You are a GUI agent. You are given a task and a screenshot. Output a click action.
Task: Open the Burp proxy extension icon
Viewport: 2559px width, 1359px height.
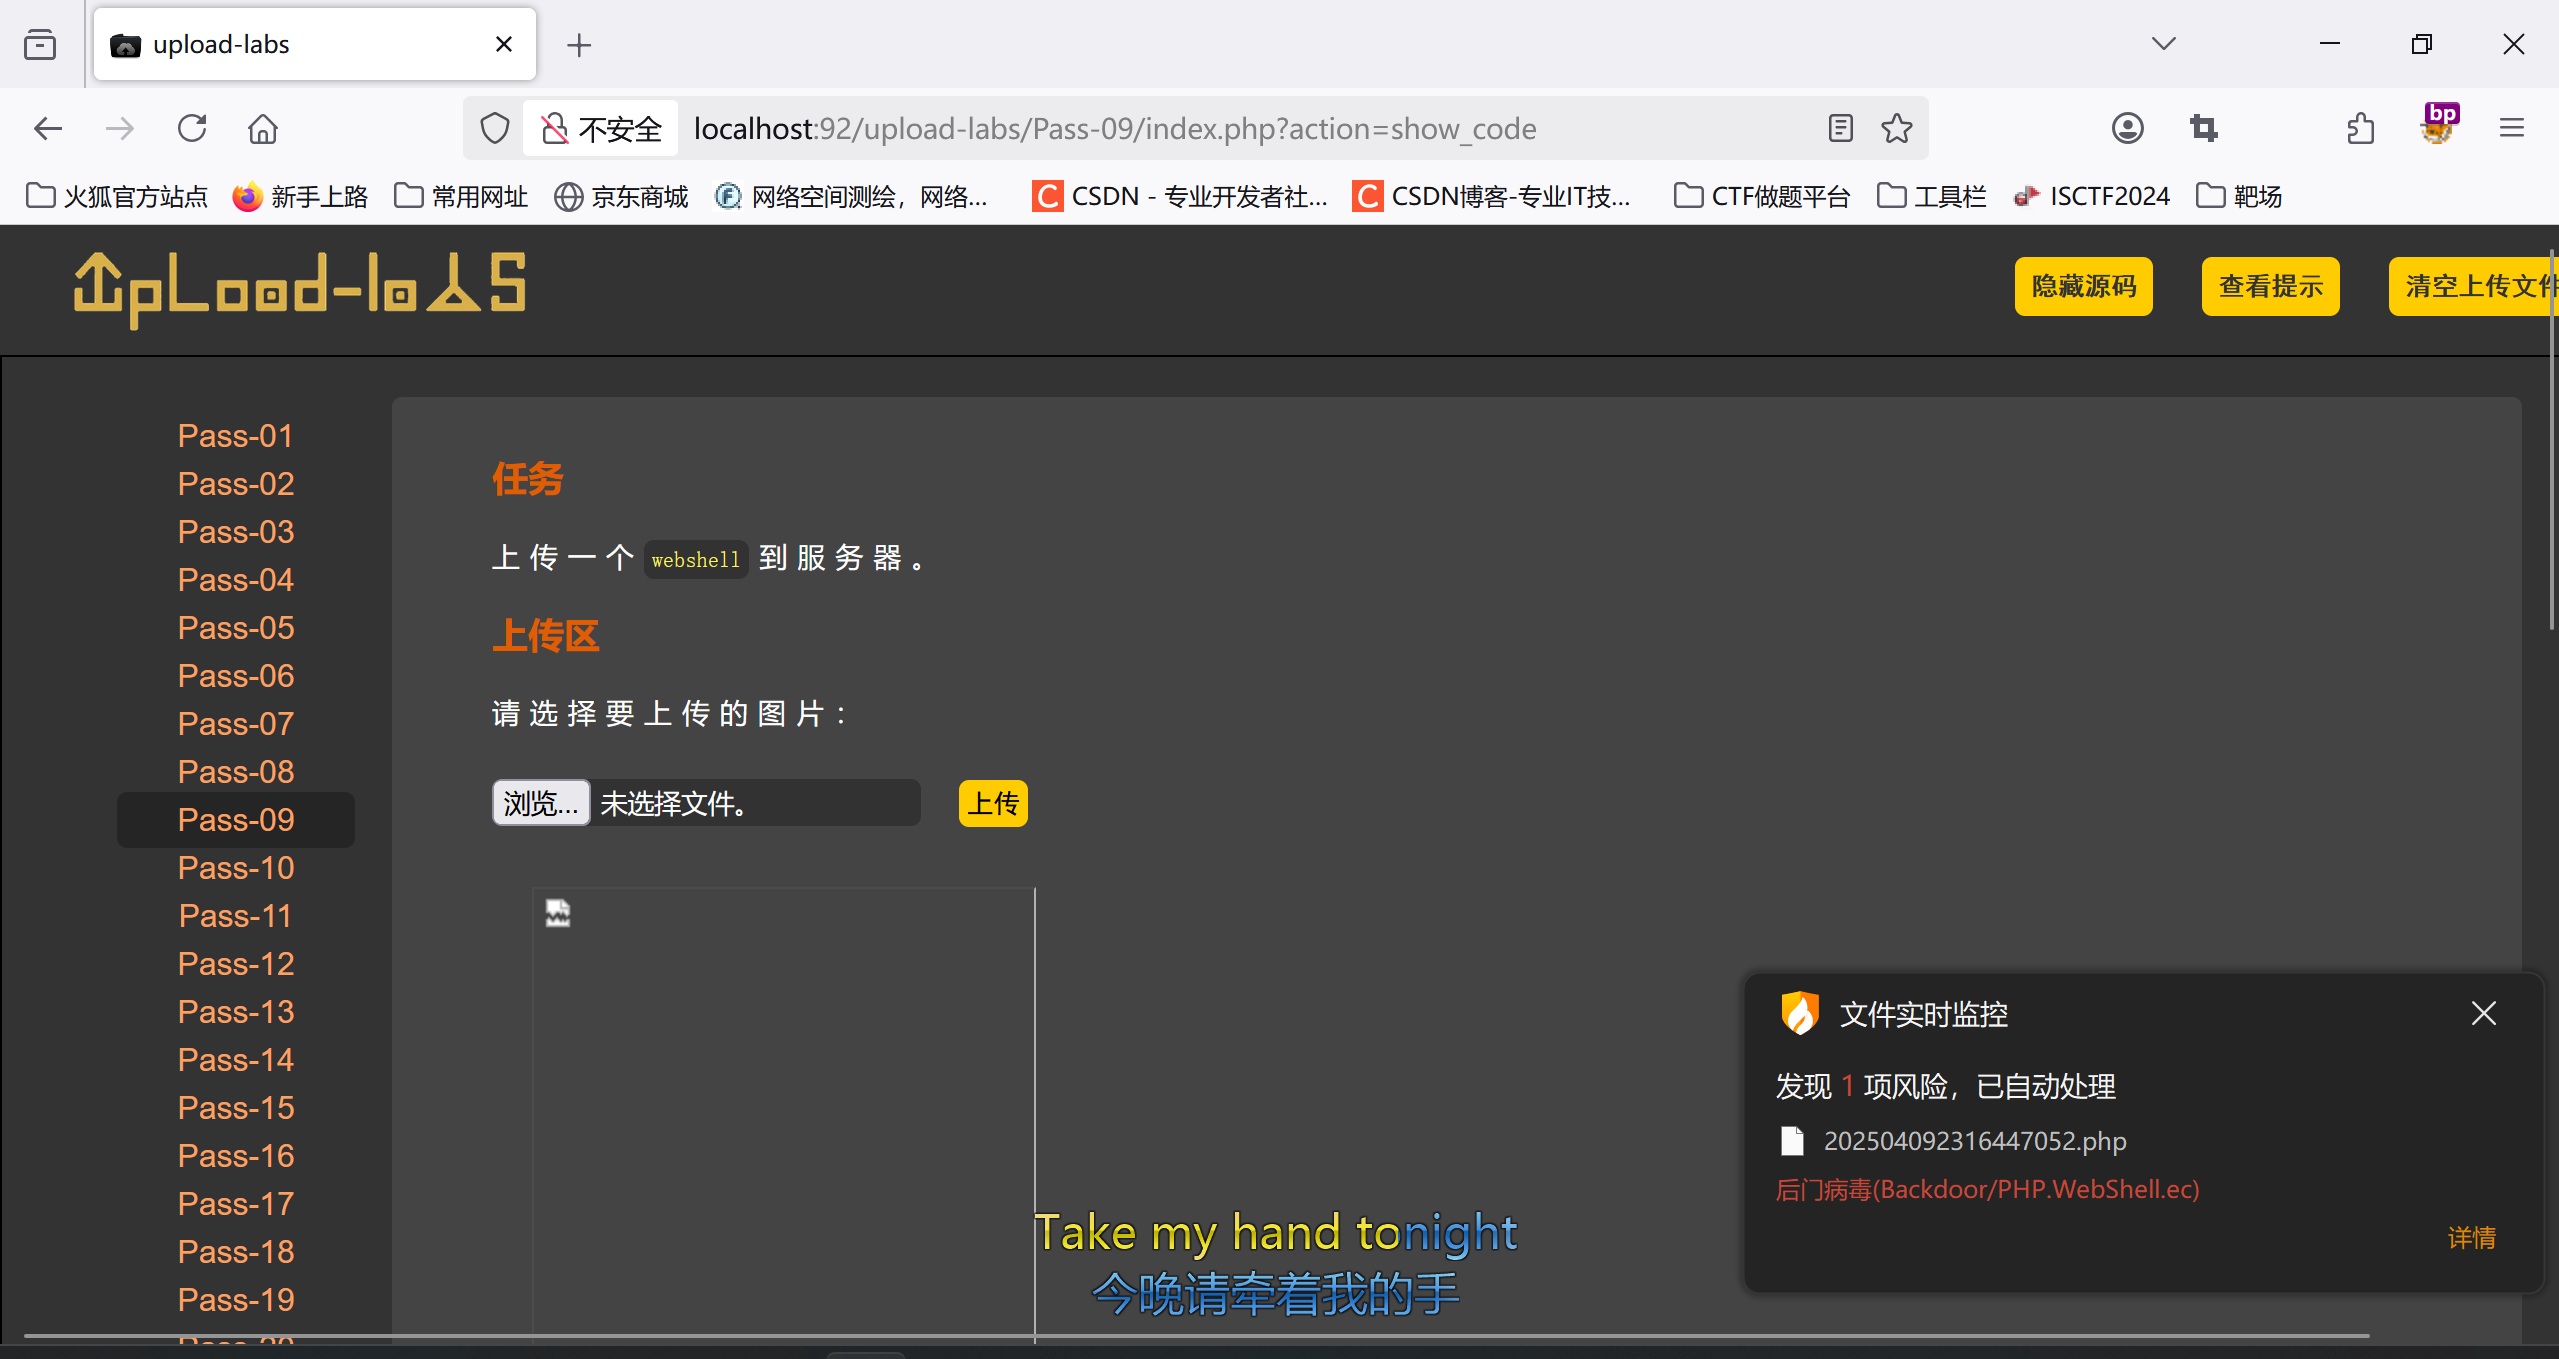pos(2438,125)
